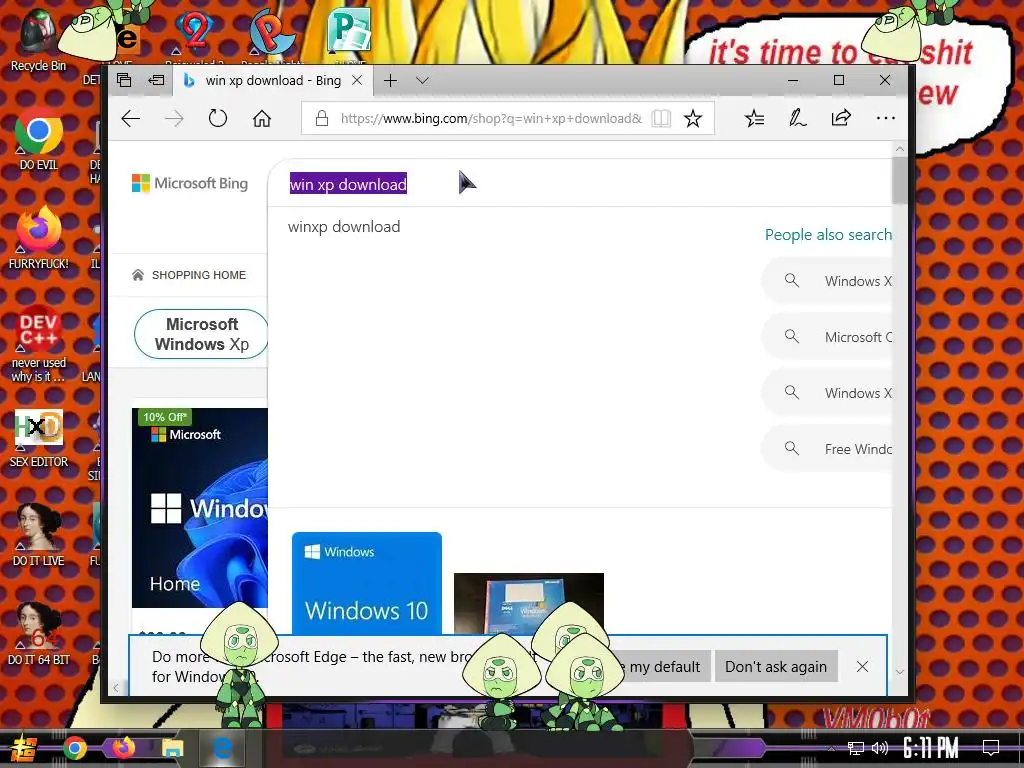Click the lock icon in address bar
Screen dimensions: 1024x768
(321, 118)
